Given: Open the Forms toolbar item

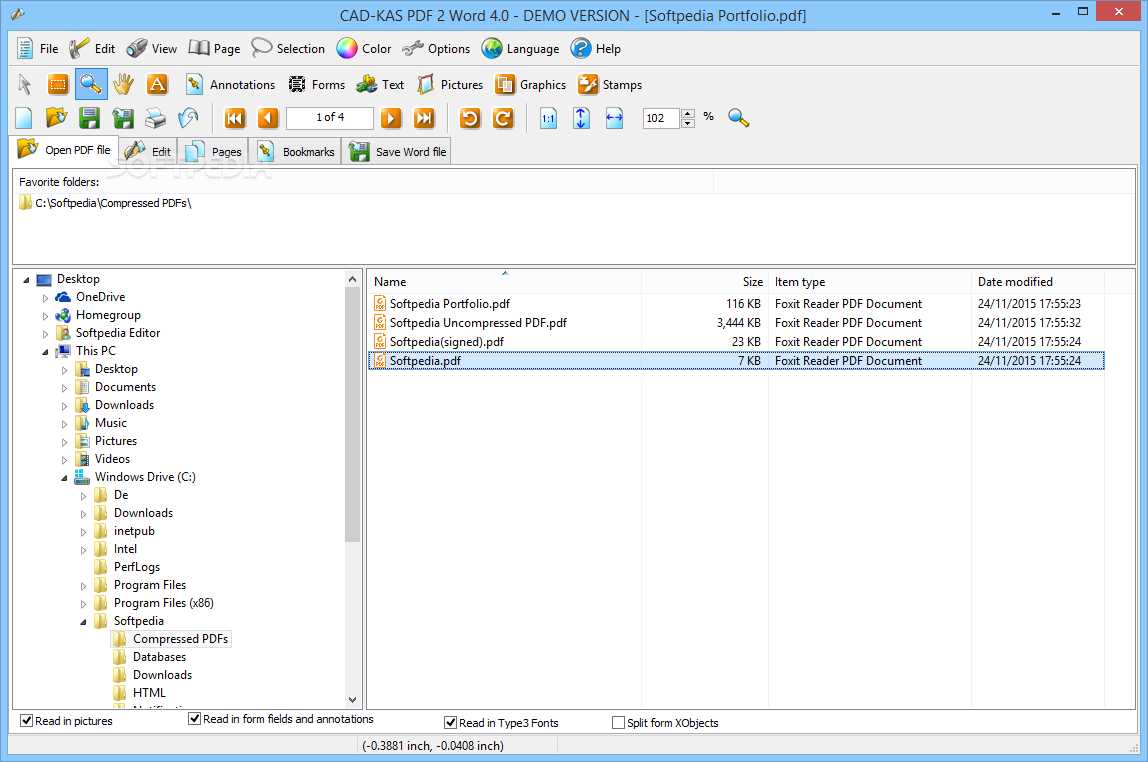Looking at the screenshot, I should click(316, 85).
